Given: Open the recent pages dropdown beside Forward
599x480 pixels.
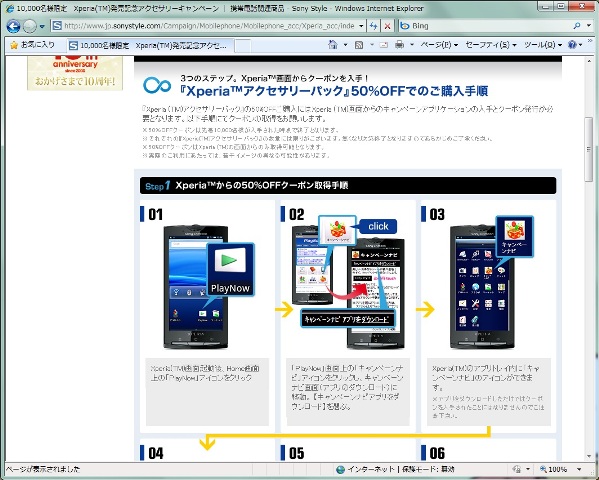Looking at the screenshot, I should 42,26.
